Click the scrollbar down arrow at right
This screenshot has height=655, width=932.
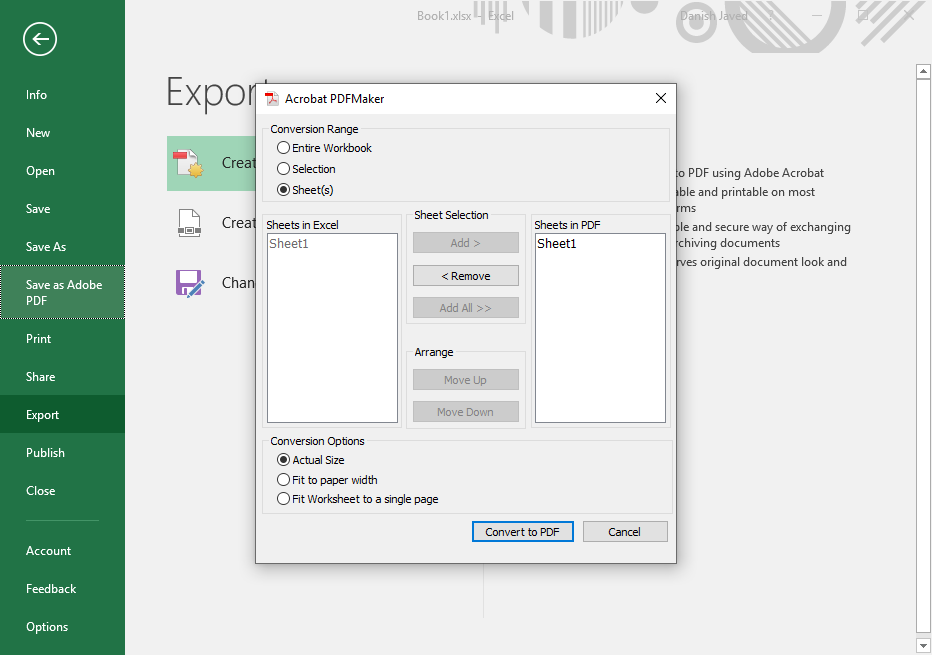pyautogui.click(x=924, y=645)
